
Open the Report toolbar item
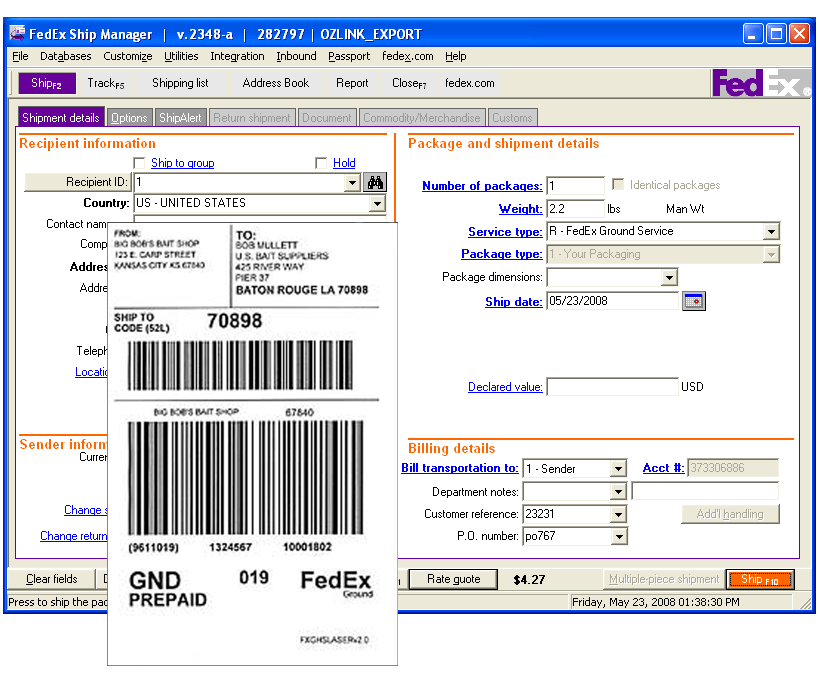(352, 83)
